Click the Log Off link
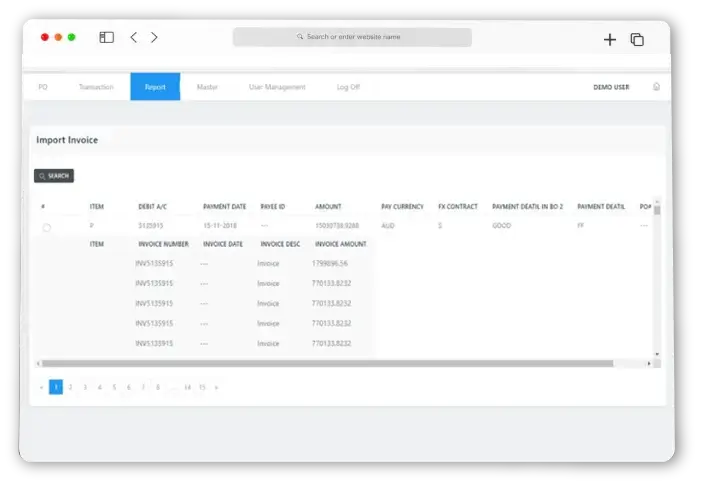Screen dimensions: 701x485 348,87
